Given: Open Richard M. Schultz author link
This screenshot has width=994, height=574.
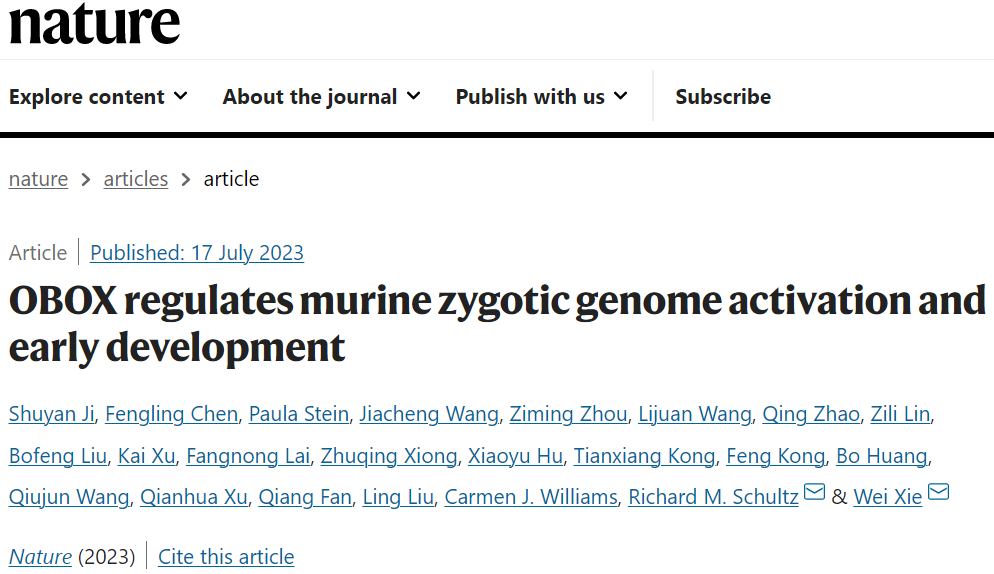Looking at the screenshot, I should (712, 497).
